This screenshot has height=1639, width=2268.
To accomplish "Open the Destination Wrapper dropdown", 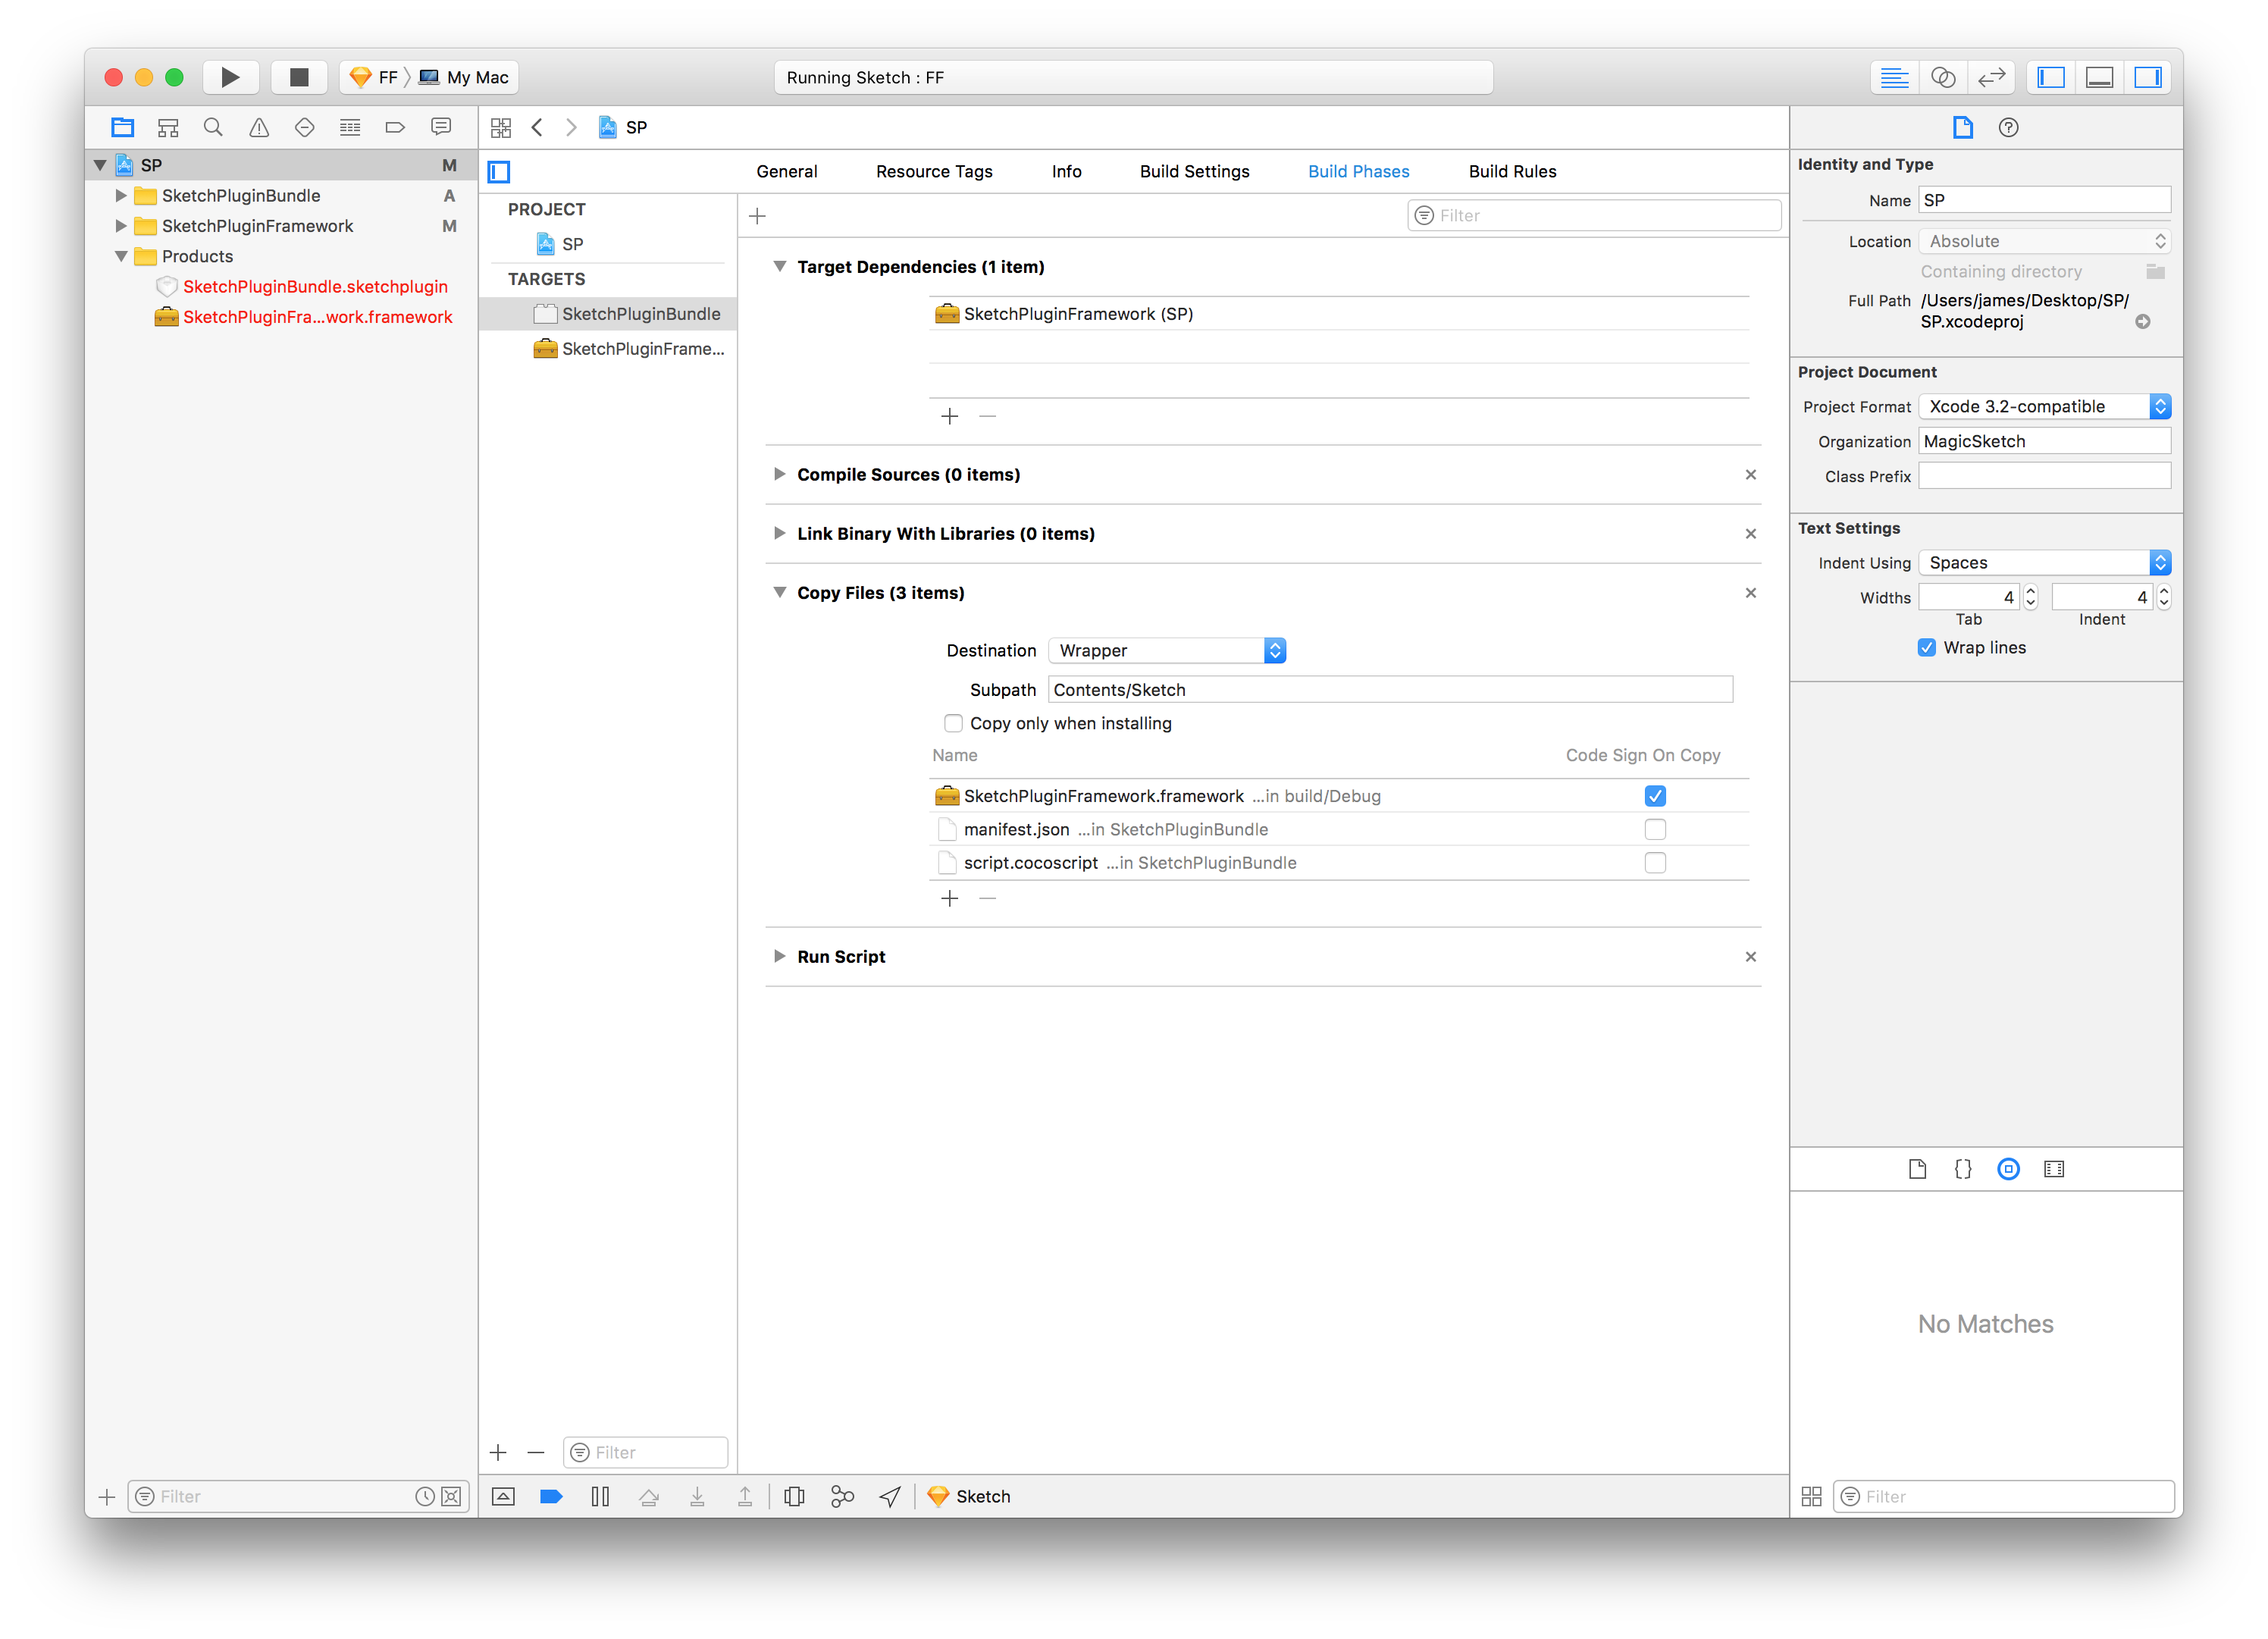I will coord(1166,650).
